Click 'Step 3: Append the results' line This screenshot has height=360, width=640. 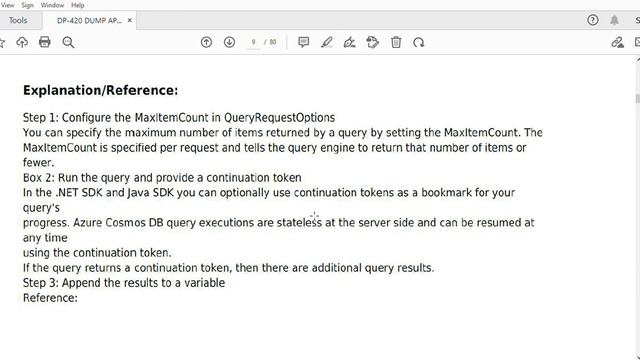(124, 282)
